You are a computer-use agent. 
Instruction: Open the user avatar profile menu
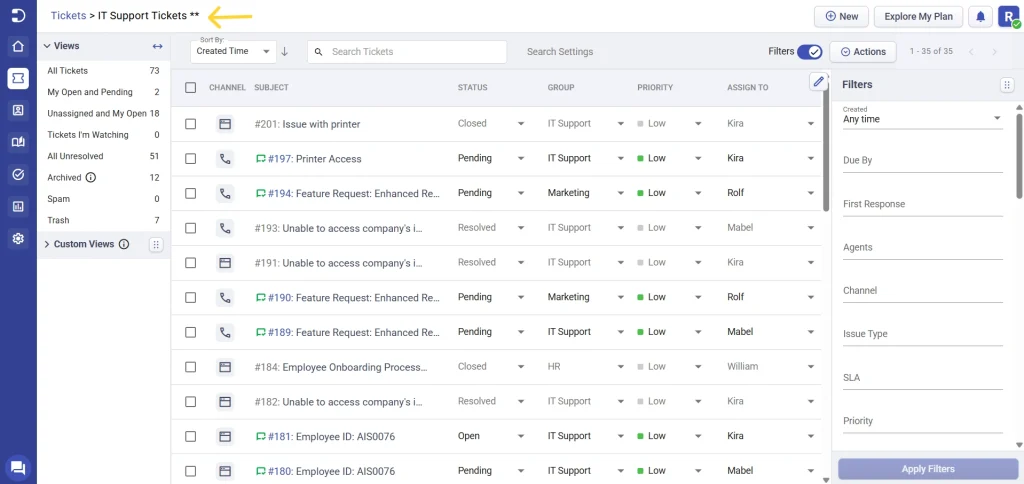[1007, 17]
